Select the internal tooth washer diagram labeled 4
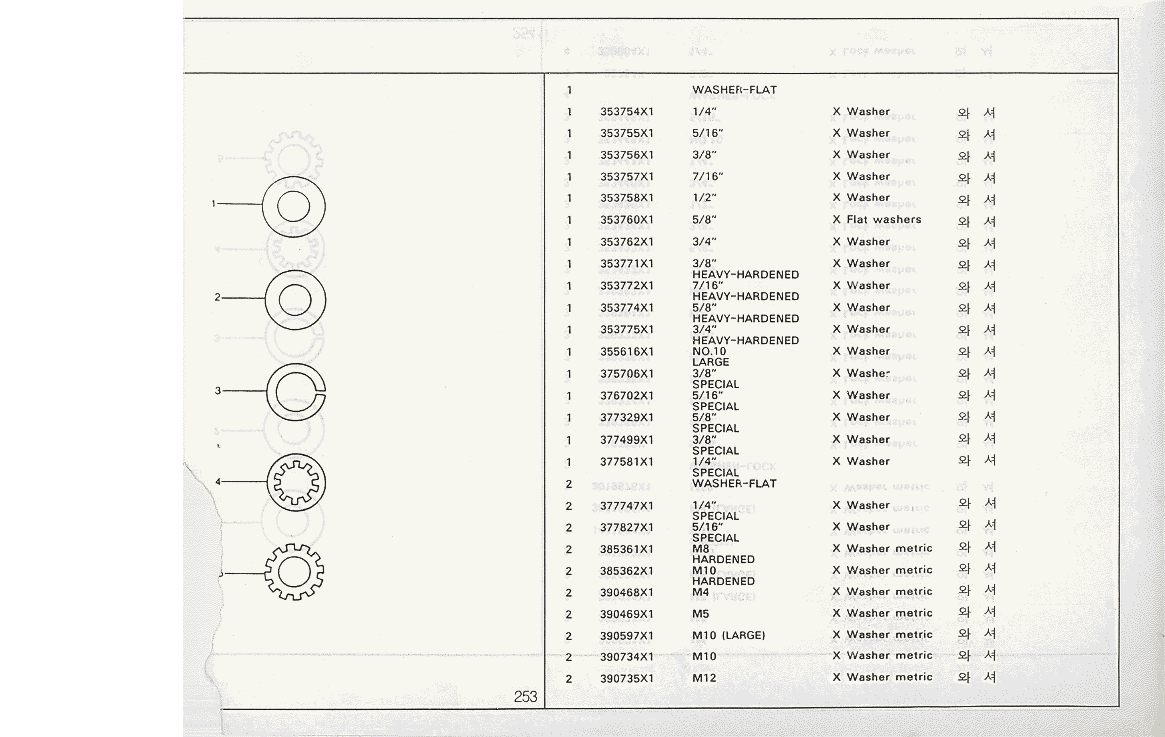1165x737 pixels. [295, 483]
